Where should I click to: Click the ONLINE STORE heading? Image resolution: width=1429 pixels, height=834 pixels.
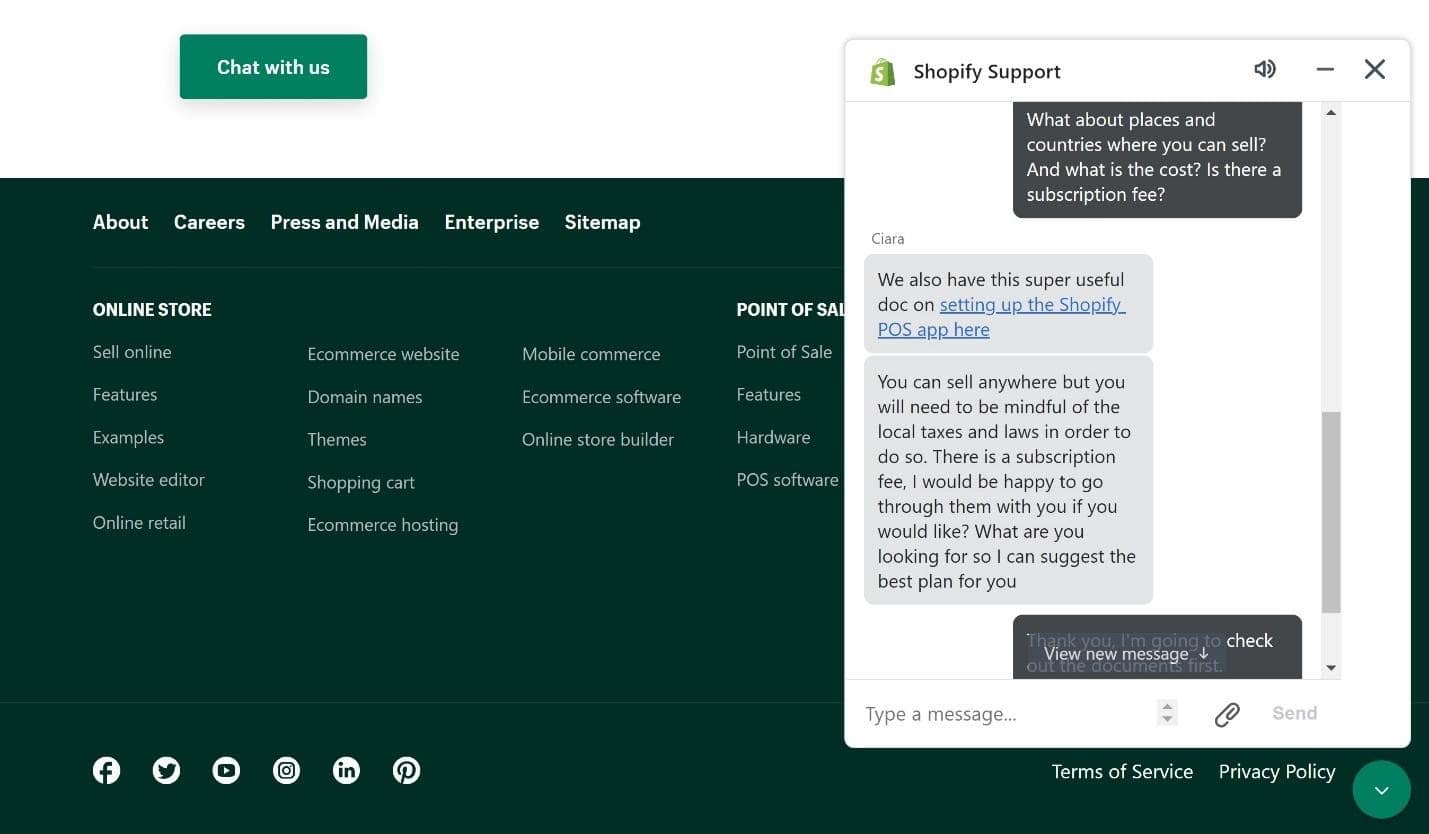(x=152, y=309)
